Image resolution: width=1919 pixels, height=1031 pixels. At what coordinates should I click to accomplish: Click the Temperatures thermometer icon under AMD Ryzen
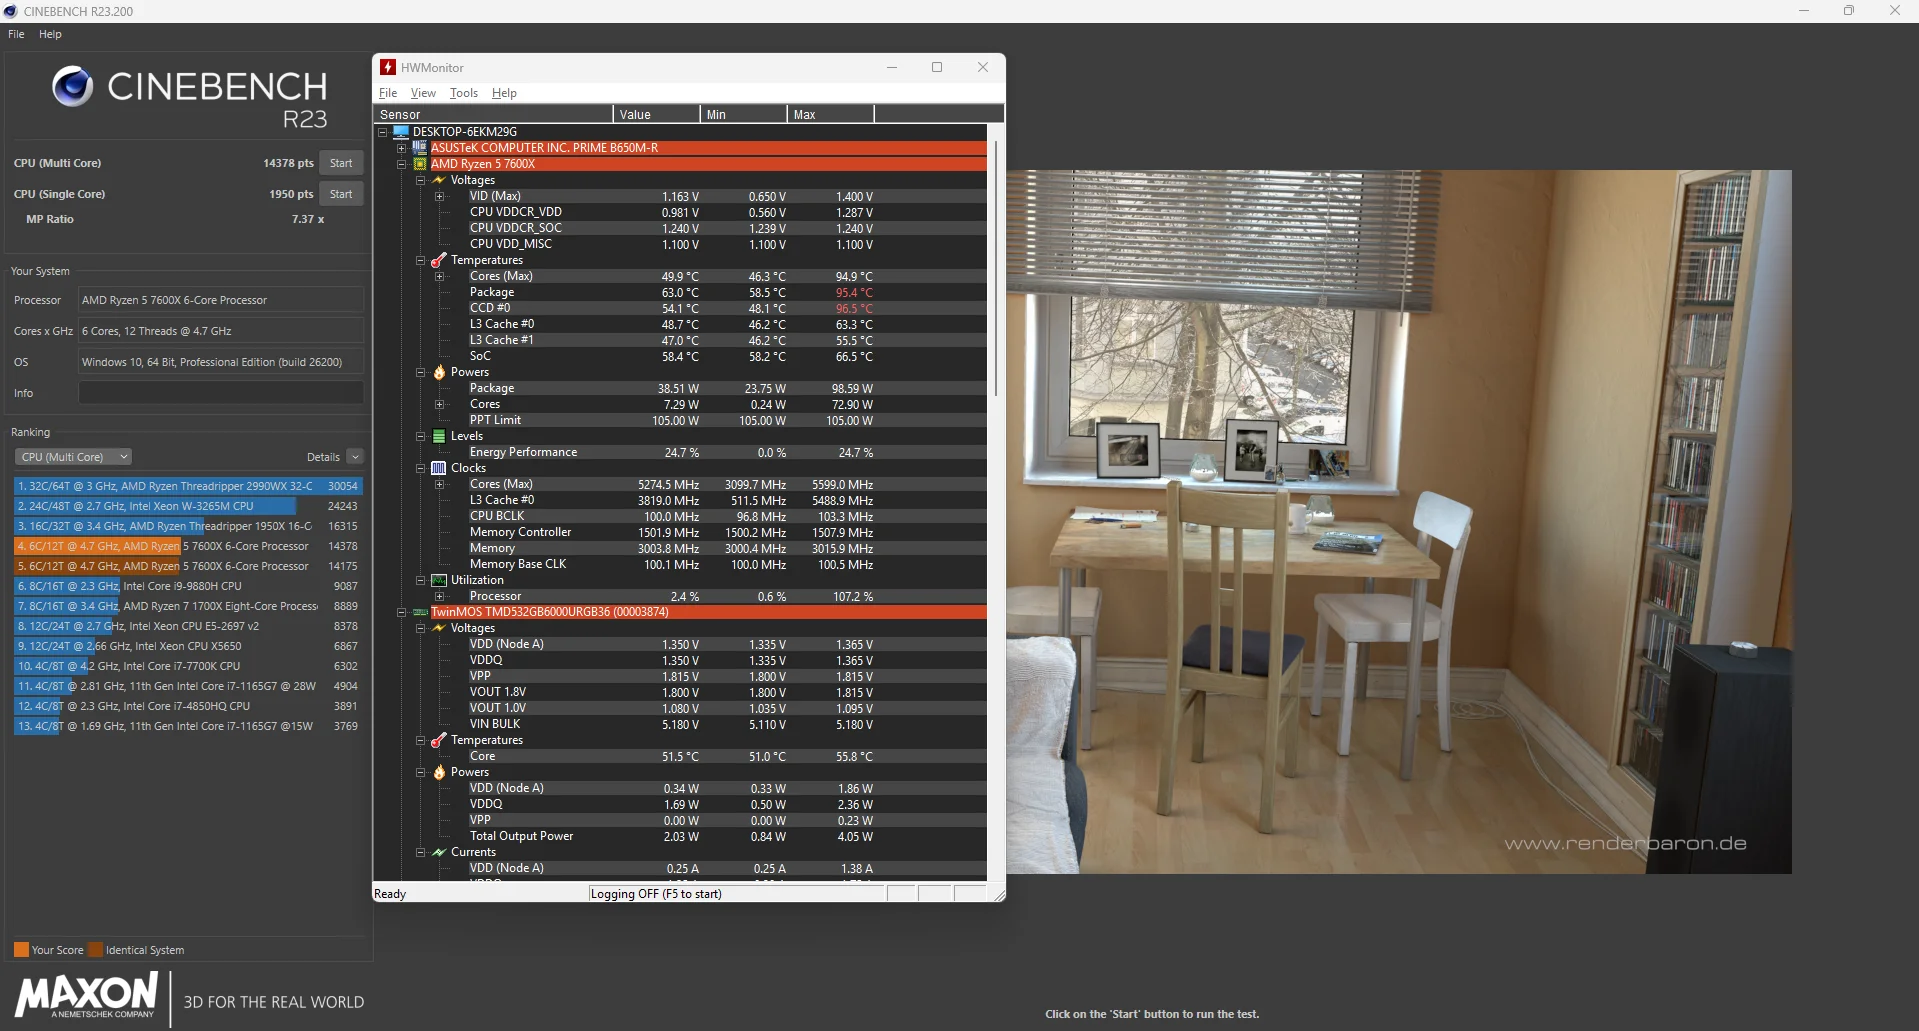[x=438, y=260]
